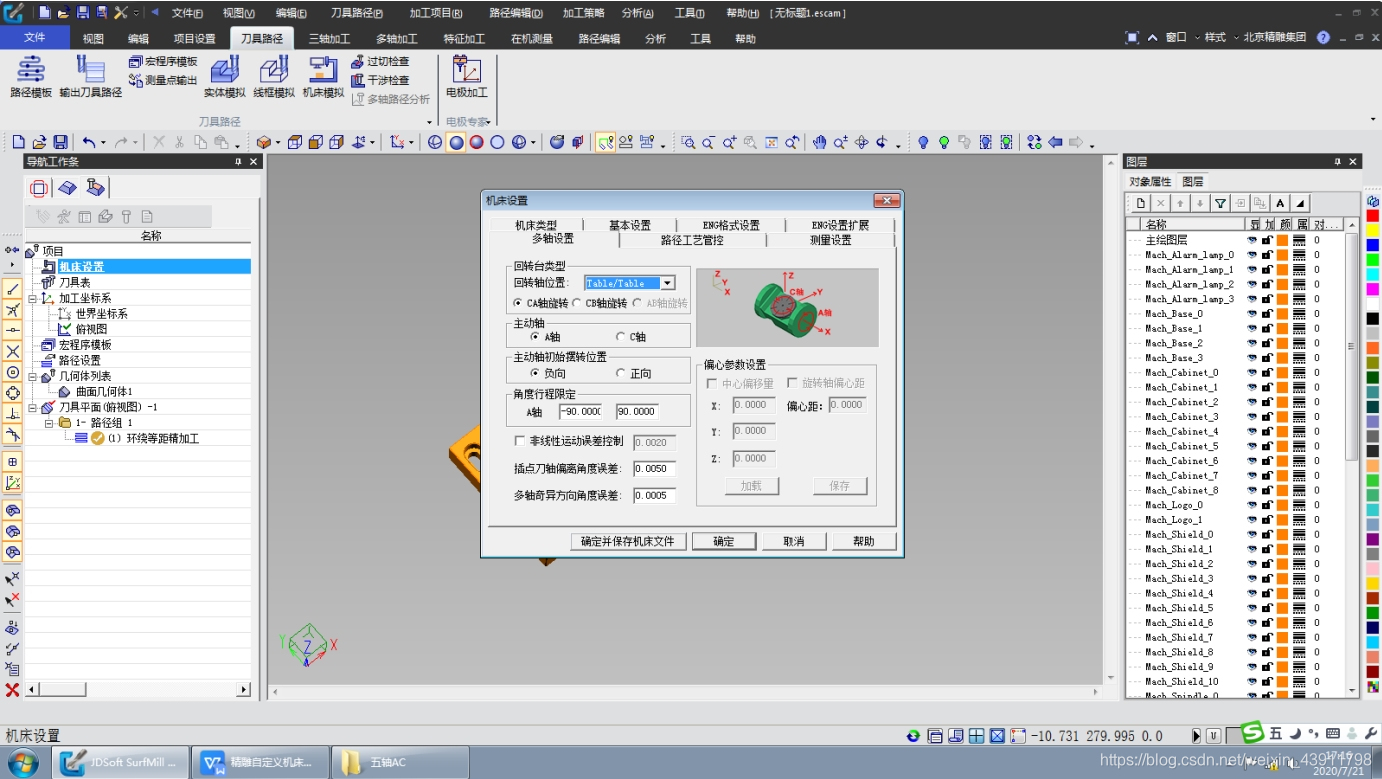Click the undo arrow in the toolbar
Viewport: 1382px width, 779px height.
88,143
